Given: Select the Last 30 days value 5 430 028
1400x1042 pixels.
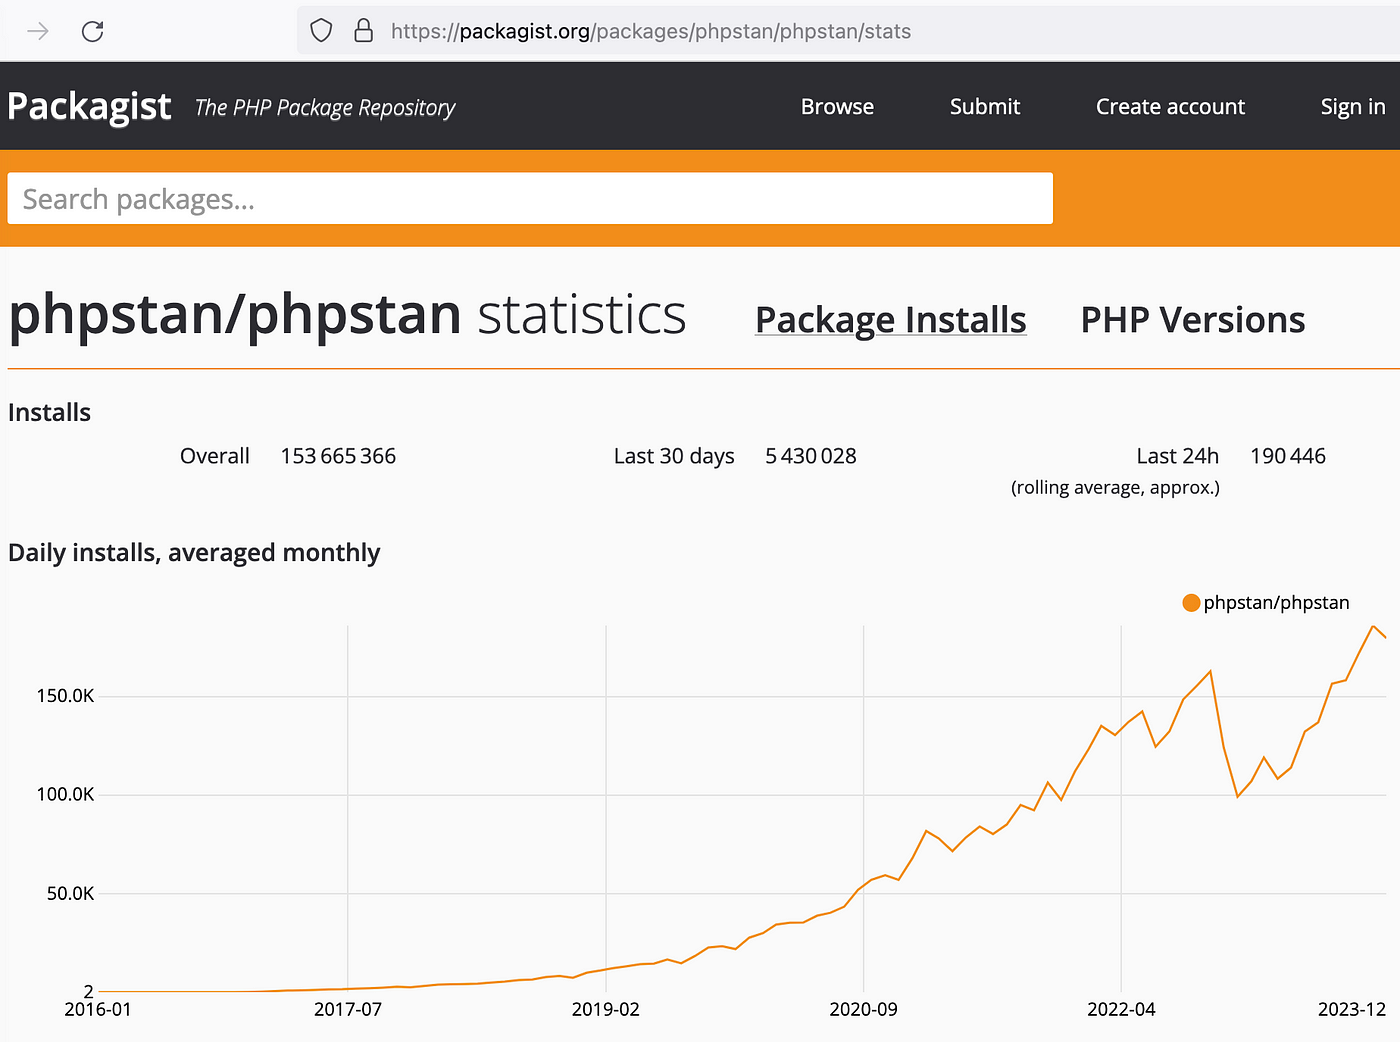Looking at the screenshot, I should (811, 456).
